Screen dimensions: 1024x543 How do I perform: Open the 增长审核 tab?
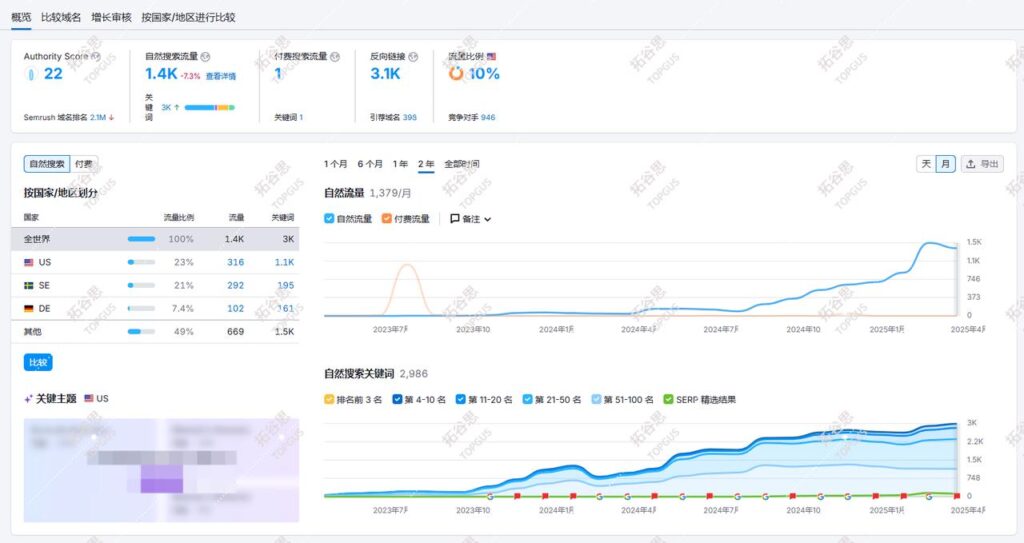tap(111, 17)
